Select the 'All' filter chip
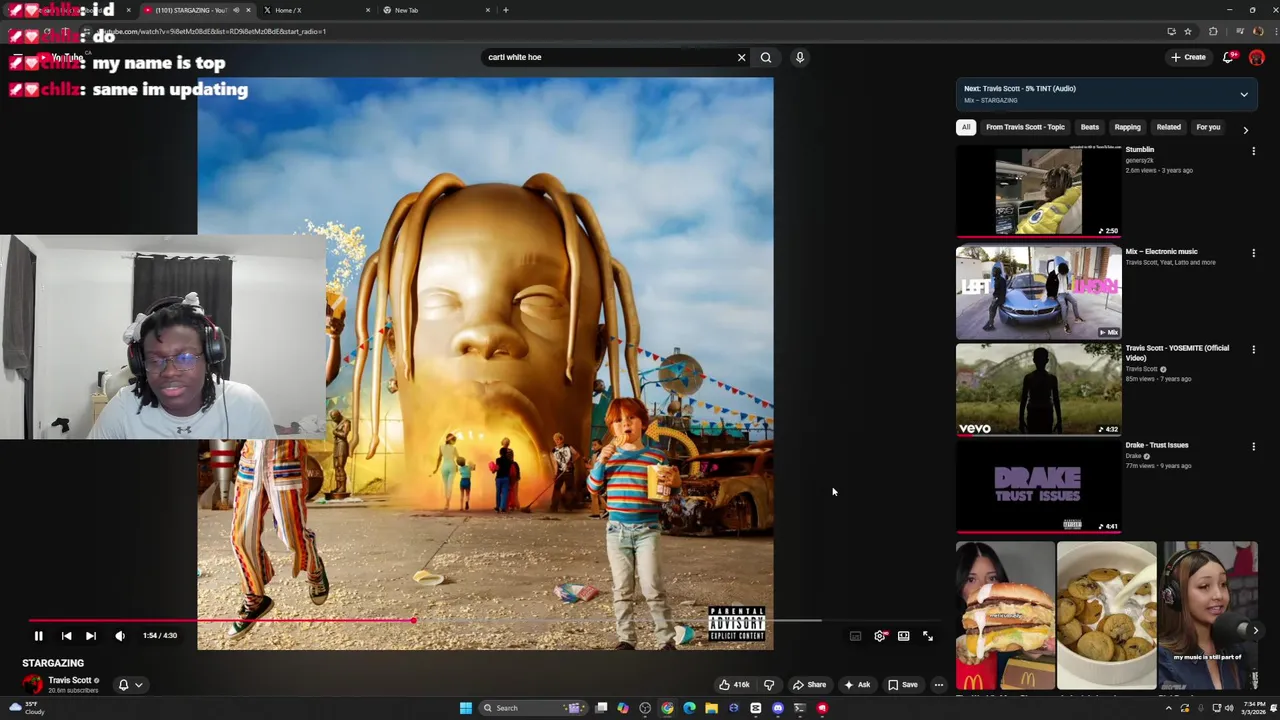The image size is (1280, 720). click(966, 127)
